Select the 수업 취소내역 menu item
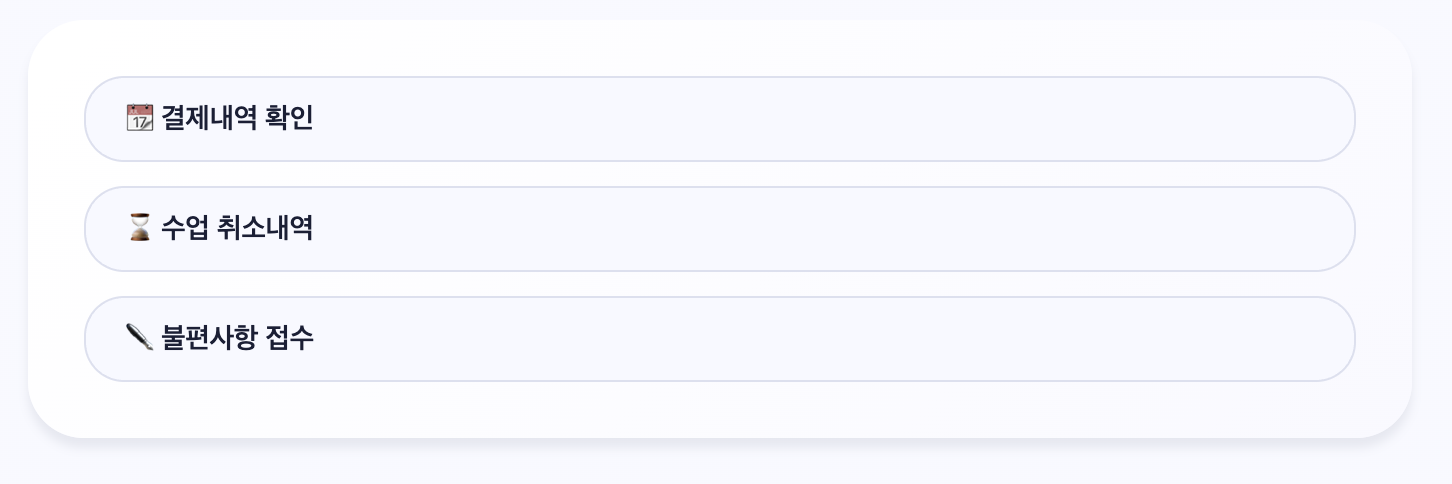 pos(719,229)
